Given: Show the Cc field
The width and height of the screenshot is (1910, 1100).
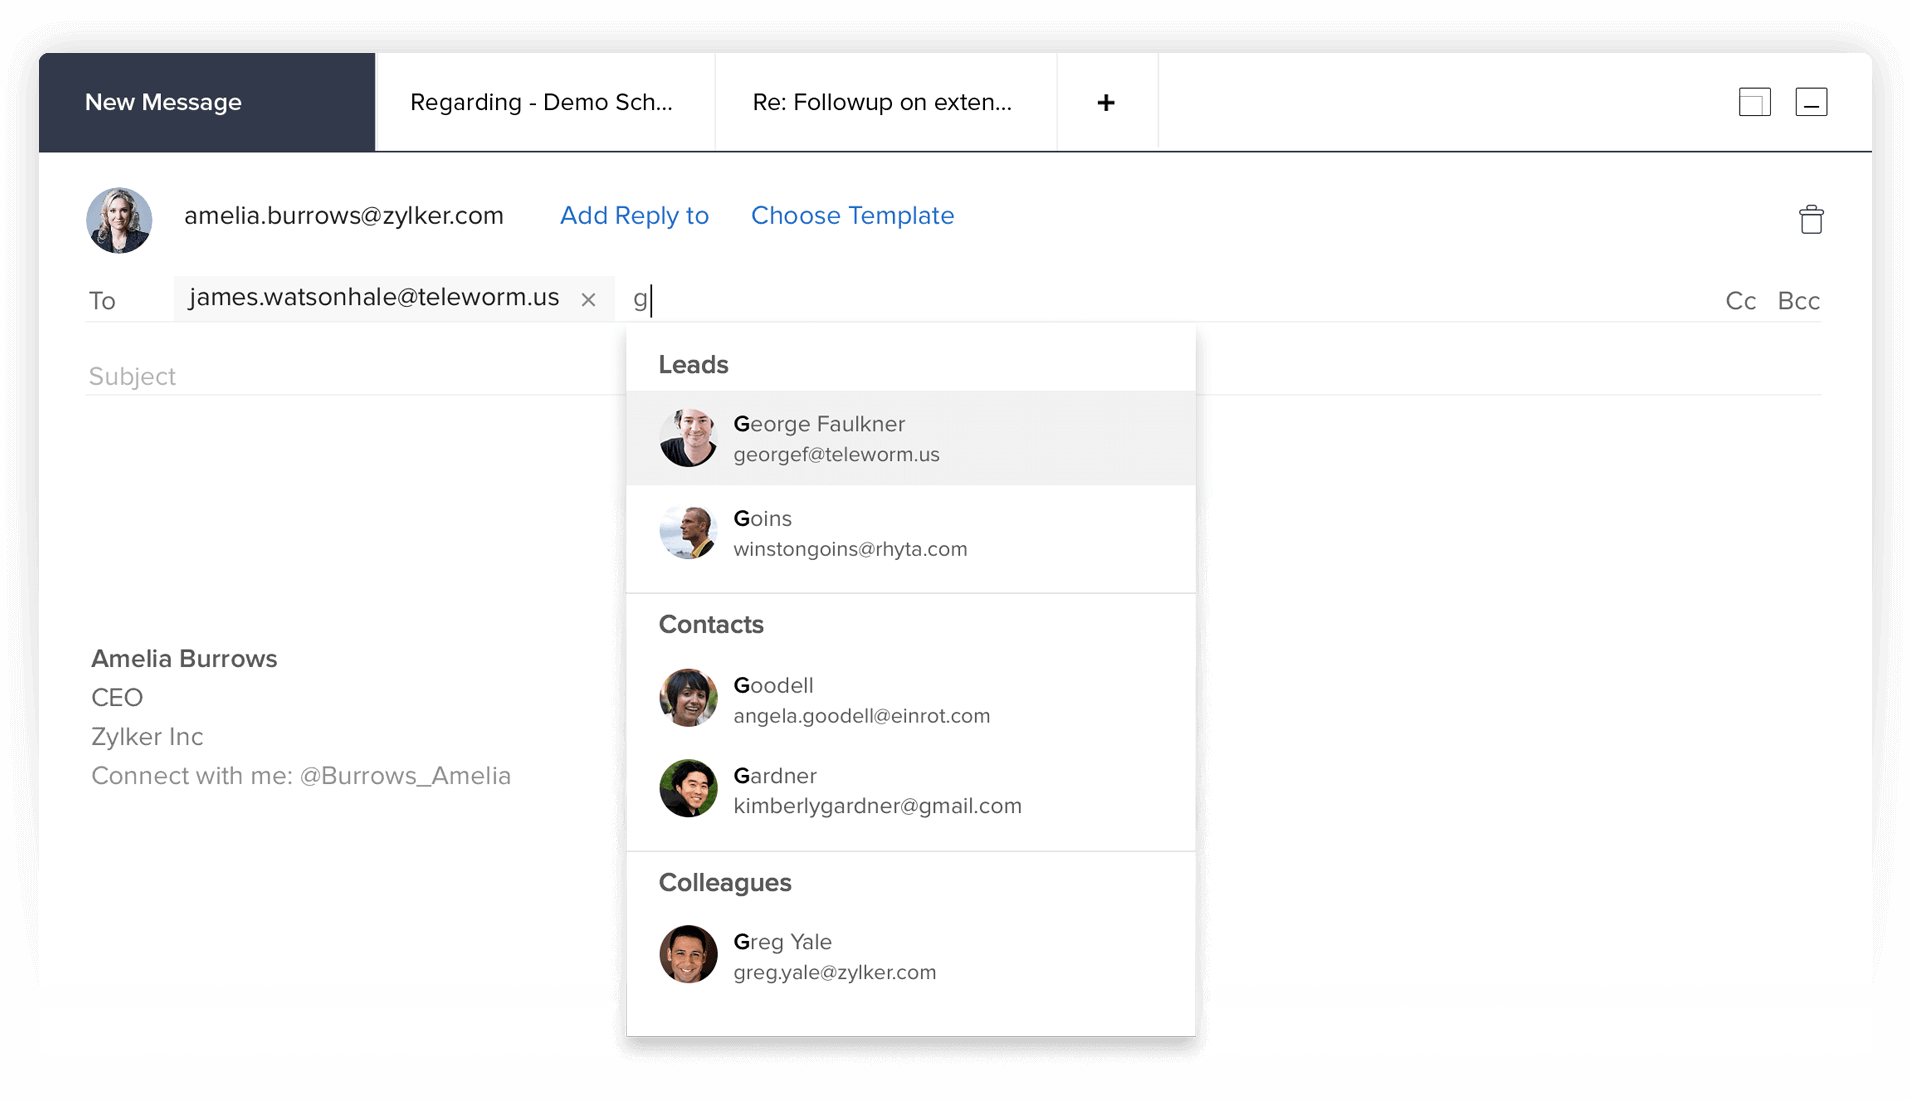Looking at the screenshot, I should (1740, 301).
